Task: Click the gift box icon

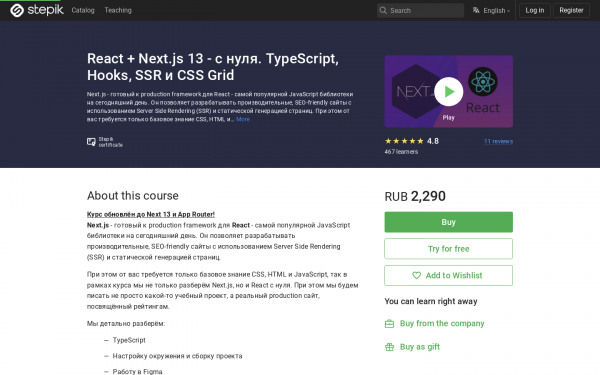Action: tap(389, 347)
